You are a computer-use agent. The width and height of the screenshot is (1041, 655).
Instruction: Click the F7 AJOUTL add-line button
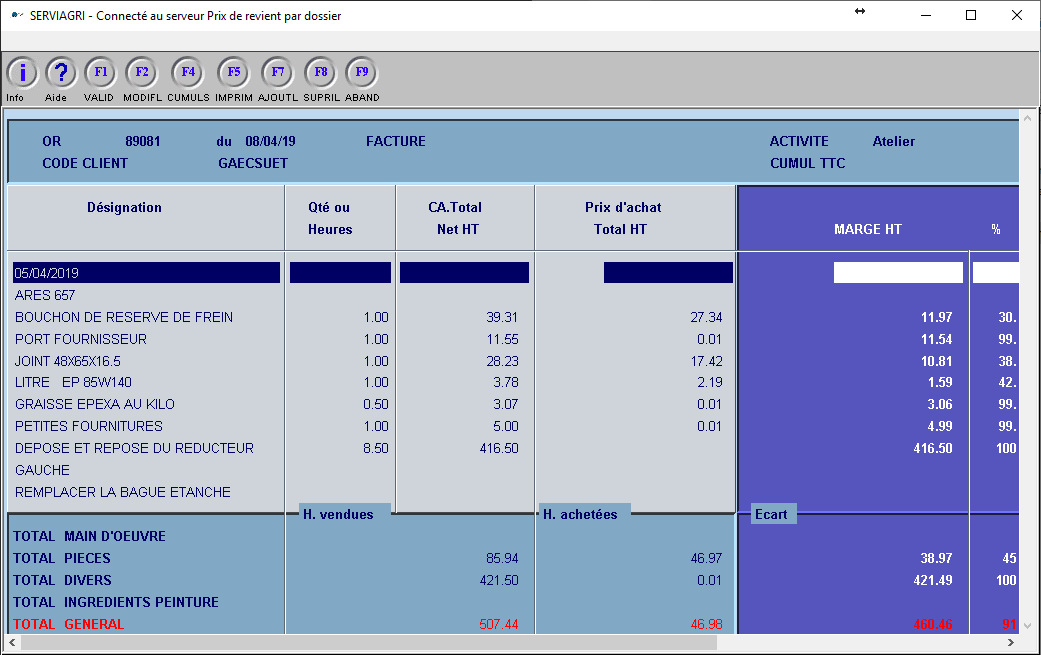coord(278,72)
